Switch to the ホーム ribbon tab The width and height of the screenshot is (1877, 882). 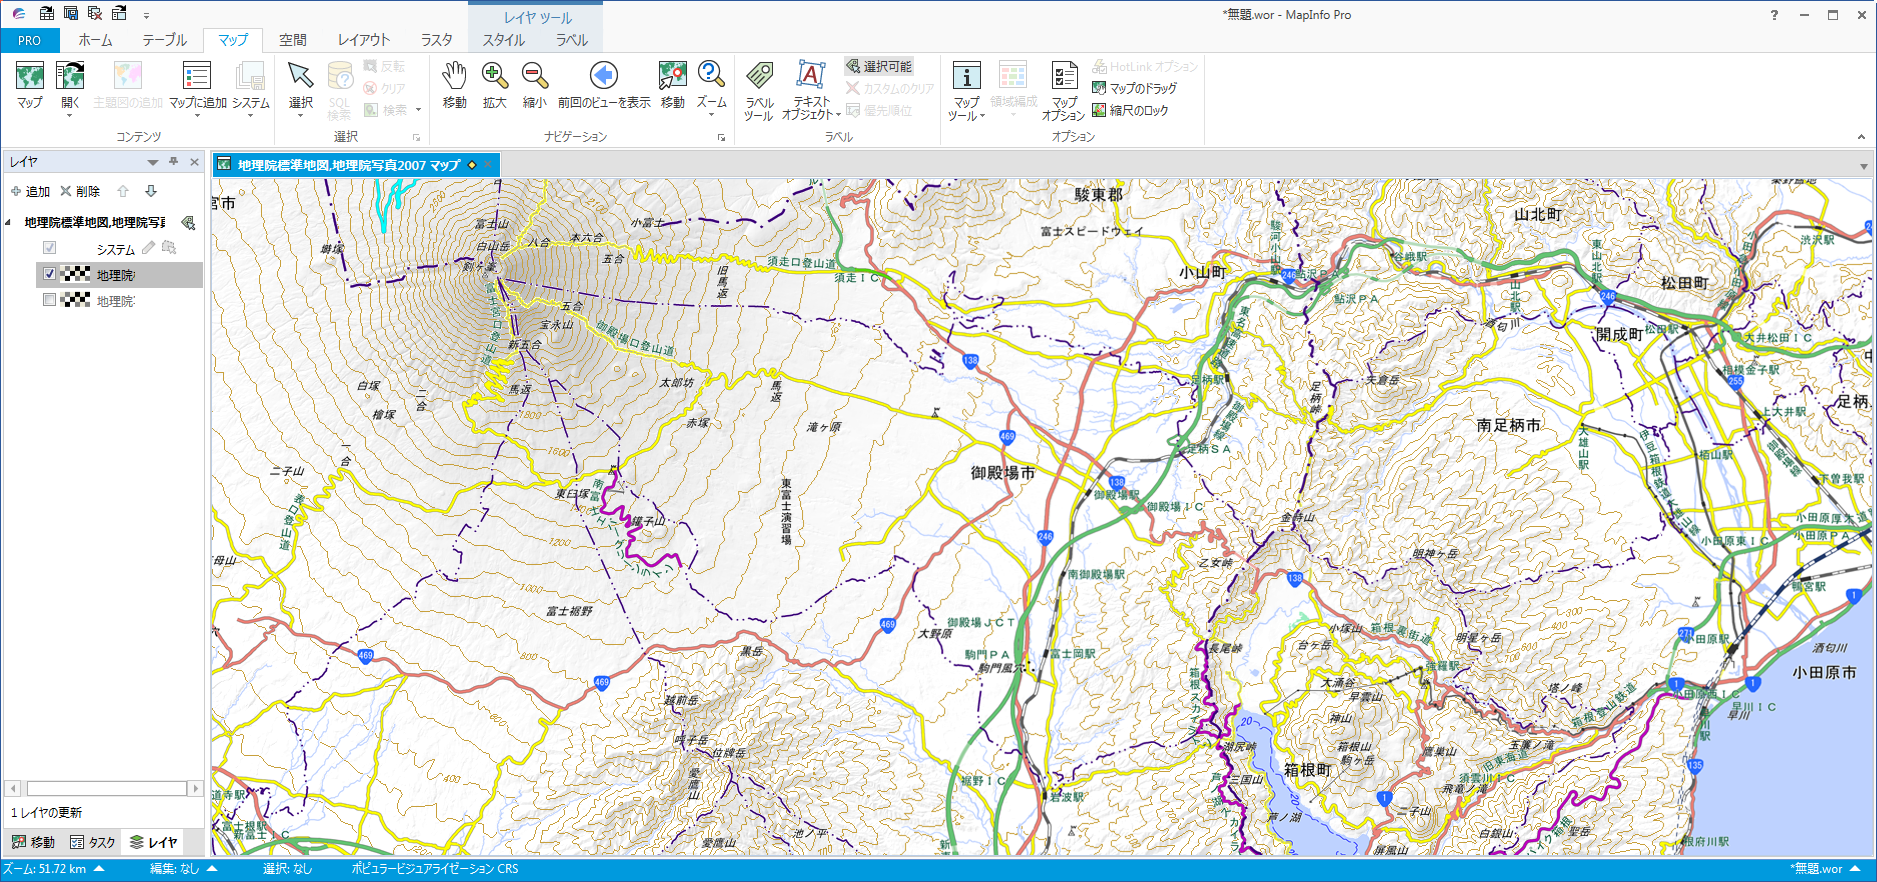[x=95, y=40]
